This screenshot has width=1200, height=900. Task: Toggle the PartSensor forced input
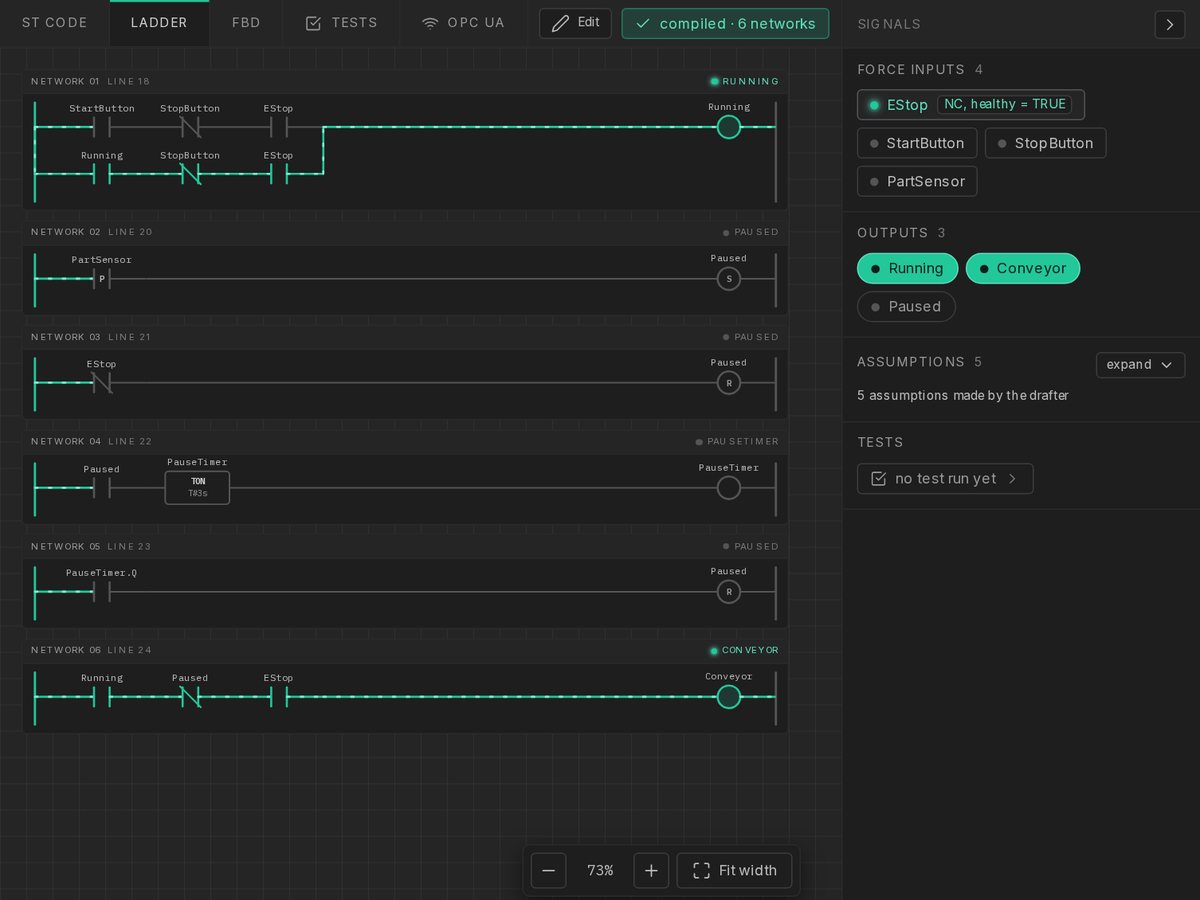pos(917,181)
